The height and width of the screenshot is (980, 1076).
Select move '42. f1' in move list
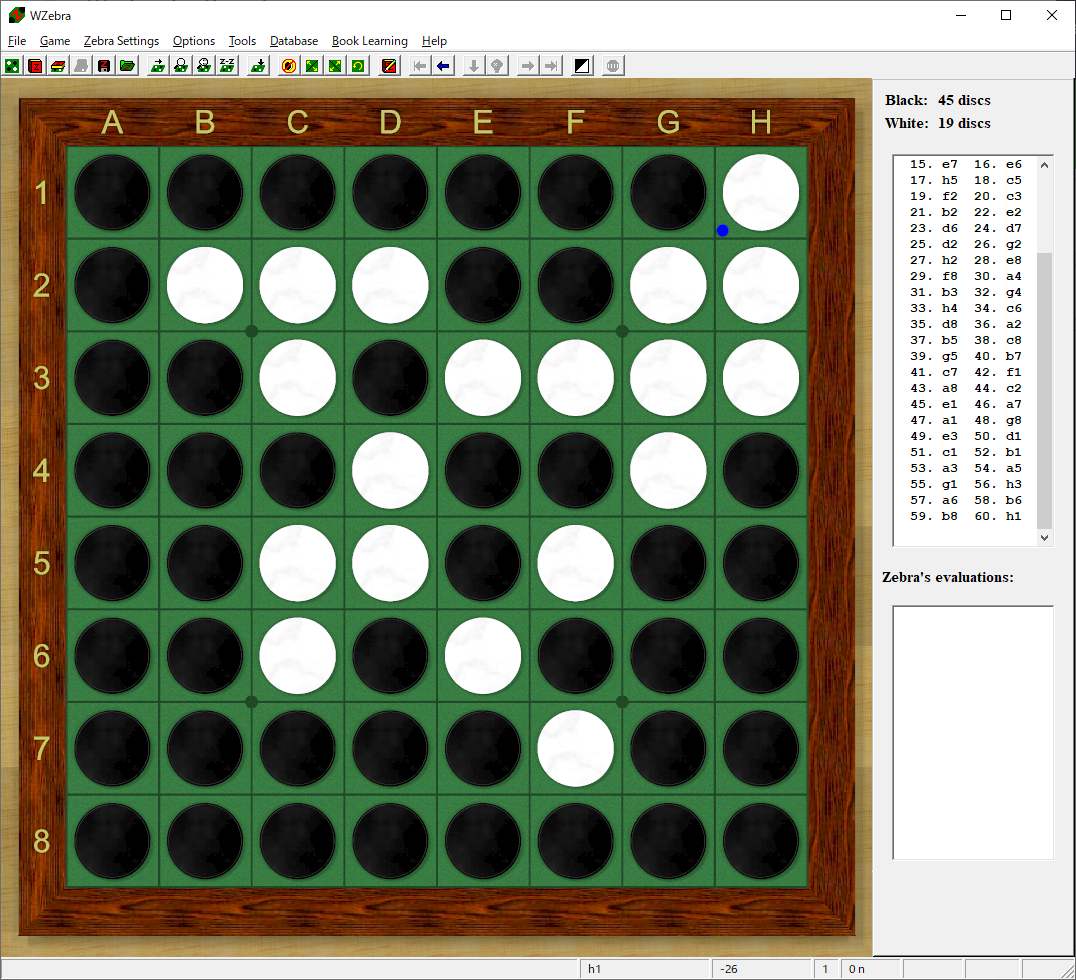pos(998,372)
